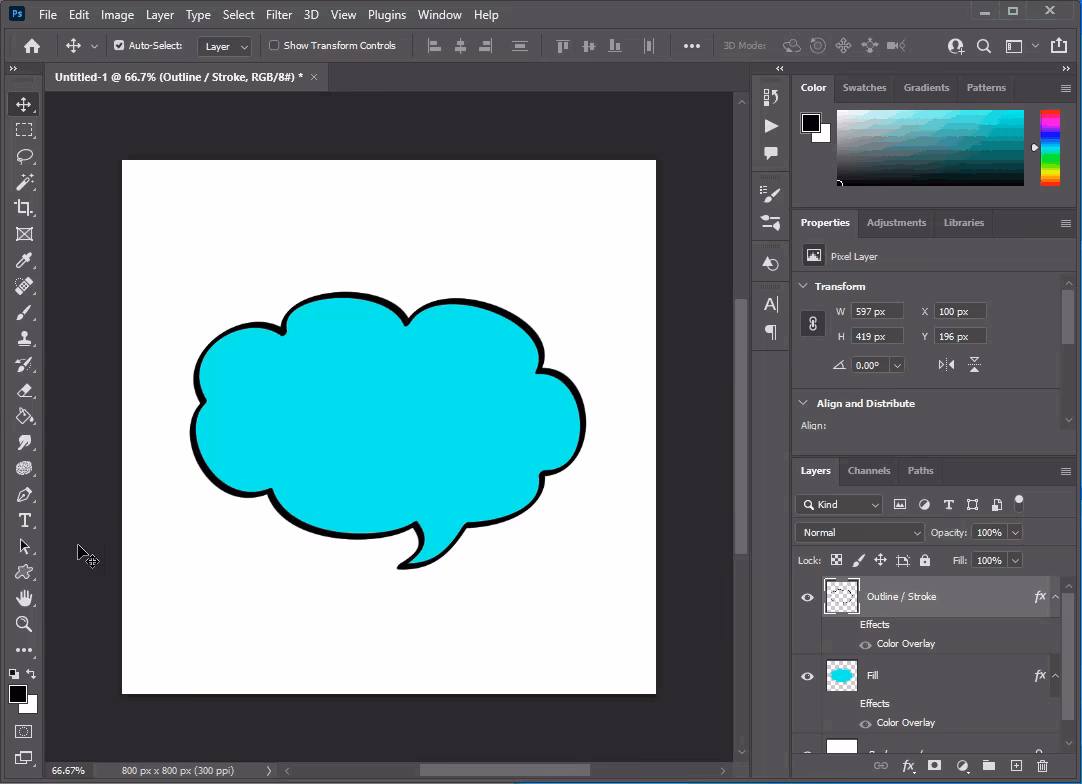
Task: Pick the Eyedropper tool
Action: click(x=24, y=261)
